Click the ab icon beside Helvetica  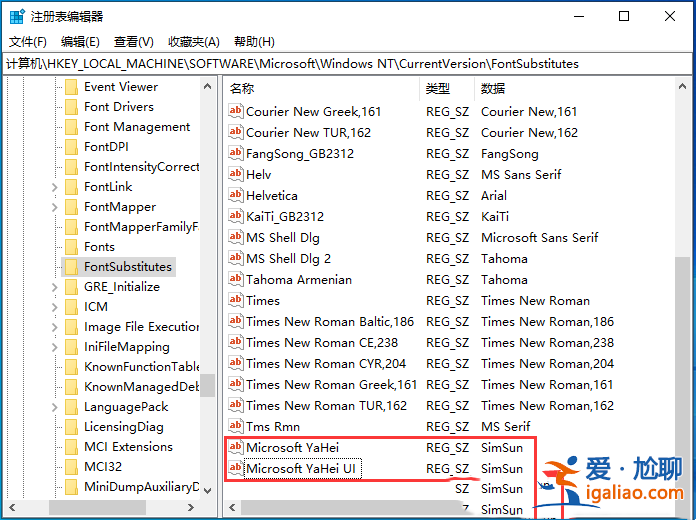point(236,195)
